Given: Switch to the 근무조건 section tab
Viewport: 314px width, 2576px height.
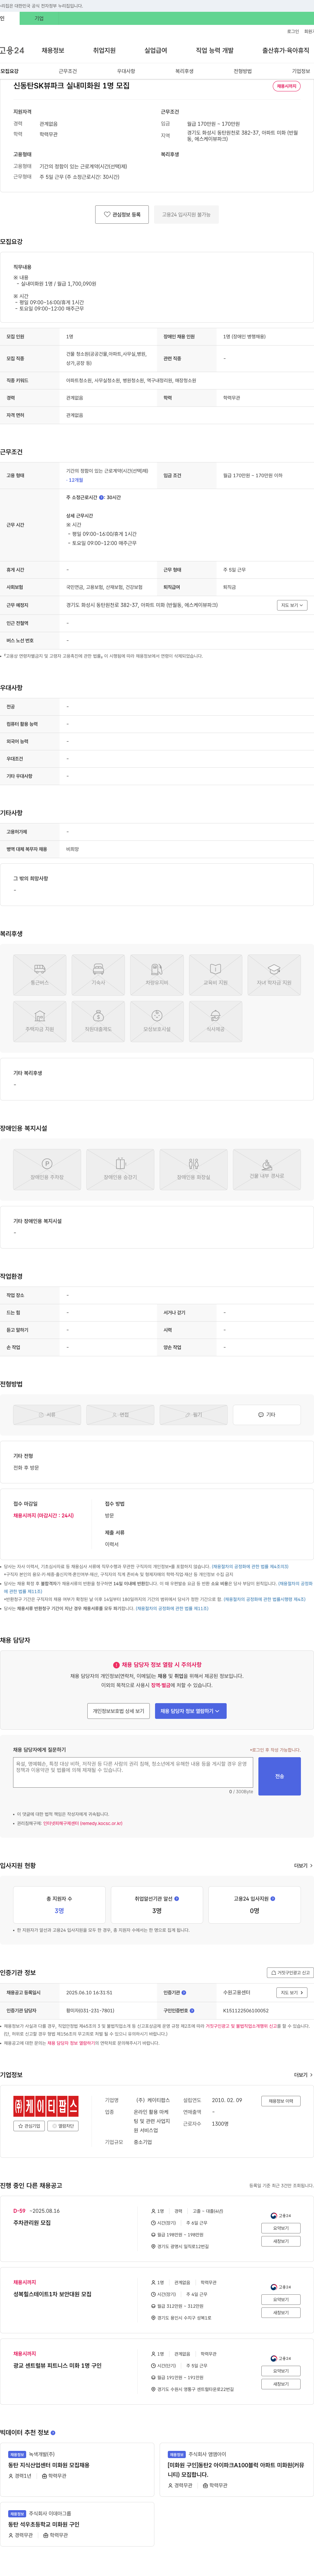Looking at the screenshot, I should click(x=68, y=71).
